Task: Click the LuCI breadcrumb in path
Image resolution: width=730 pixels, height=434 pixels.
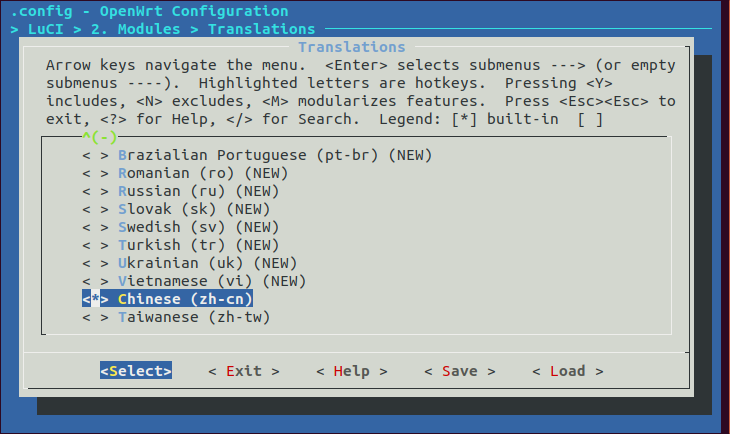Action: pyautogui.click(x=46, y=29)
